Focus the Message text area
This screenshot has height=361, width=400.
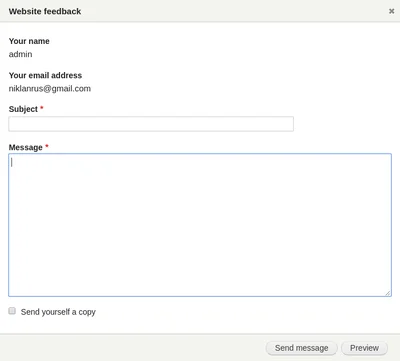tap(200, 225)
